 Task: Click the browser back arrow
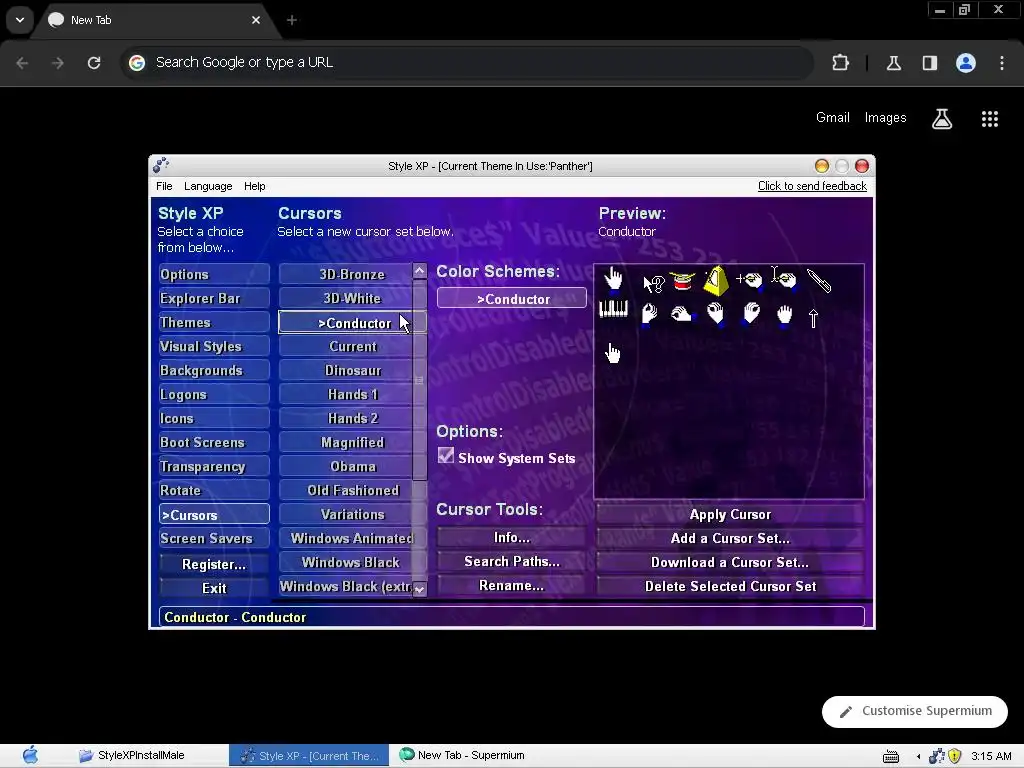[x=22, y=63]
